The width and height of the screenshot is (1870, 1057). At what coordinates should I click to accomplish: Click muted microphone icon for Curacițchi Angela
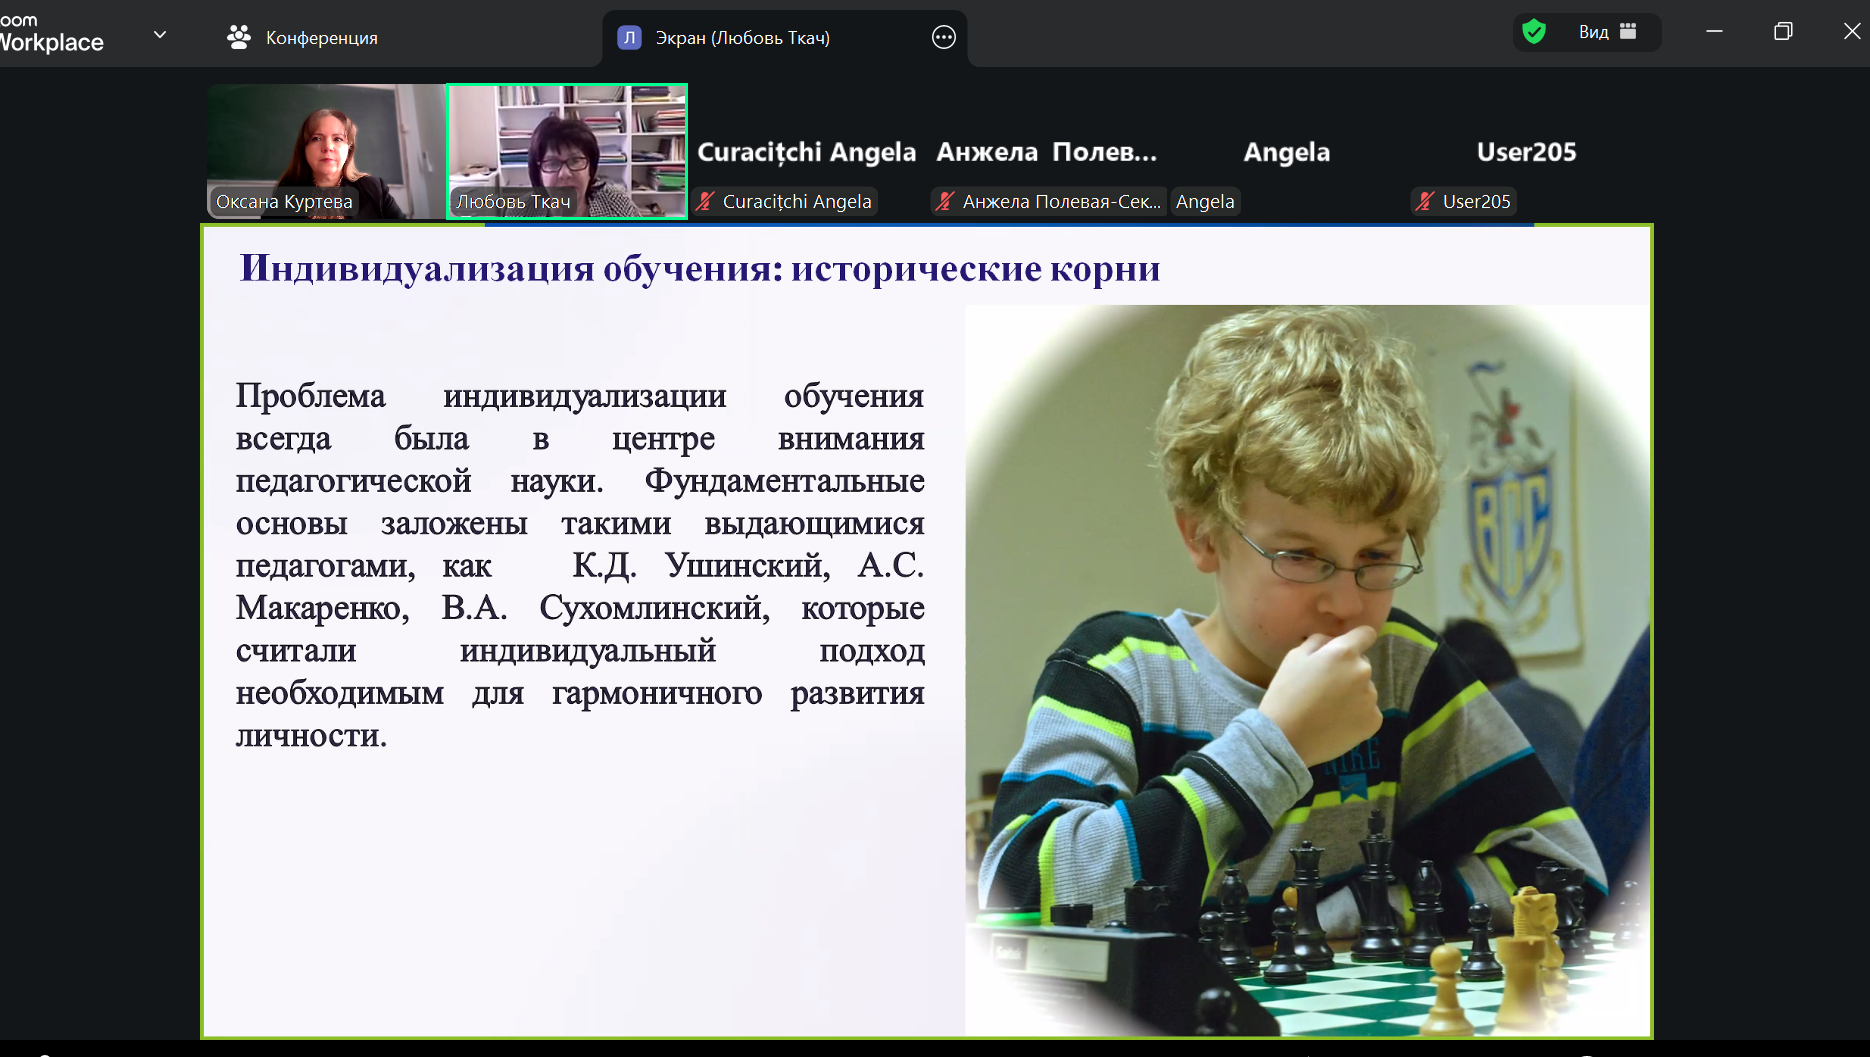(706, 202)
